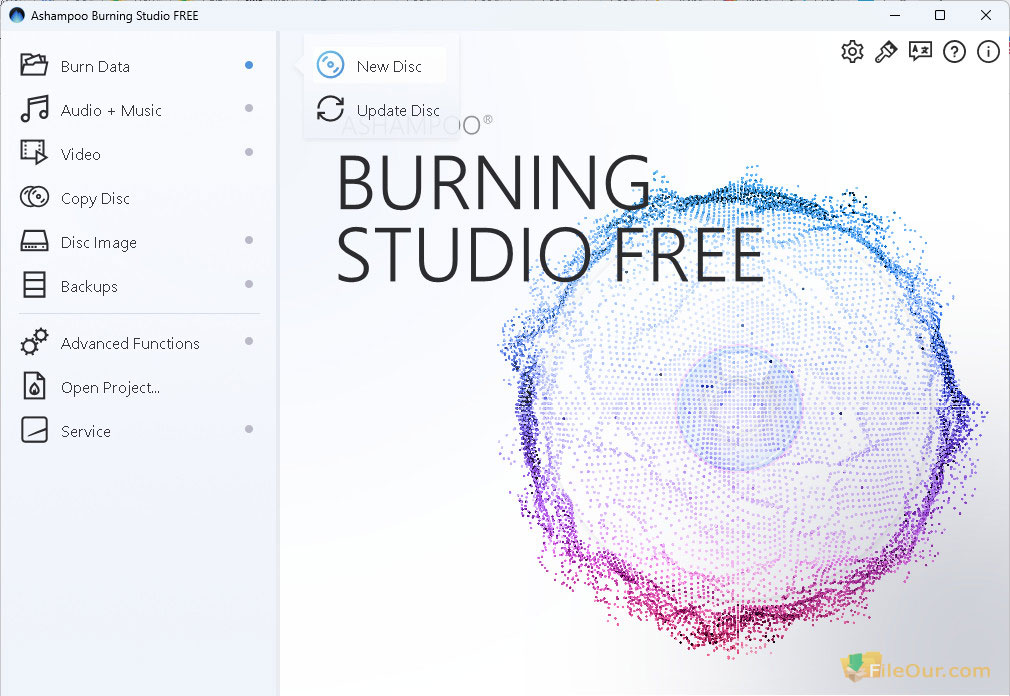Click the blue dot beside Burn Data
Screen dimensions: 1010x696
(x=249, y=65)
